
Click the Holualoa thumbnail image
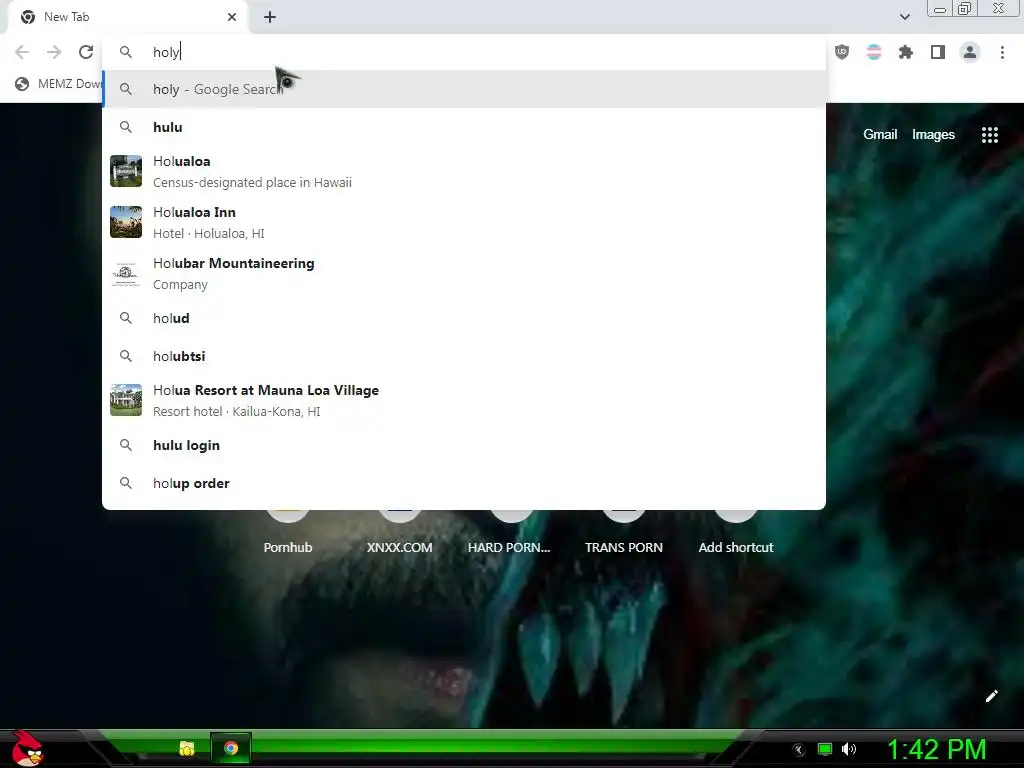126,171
